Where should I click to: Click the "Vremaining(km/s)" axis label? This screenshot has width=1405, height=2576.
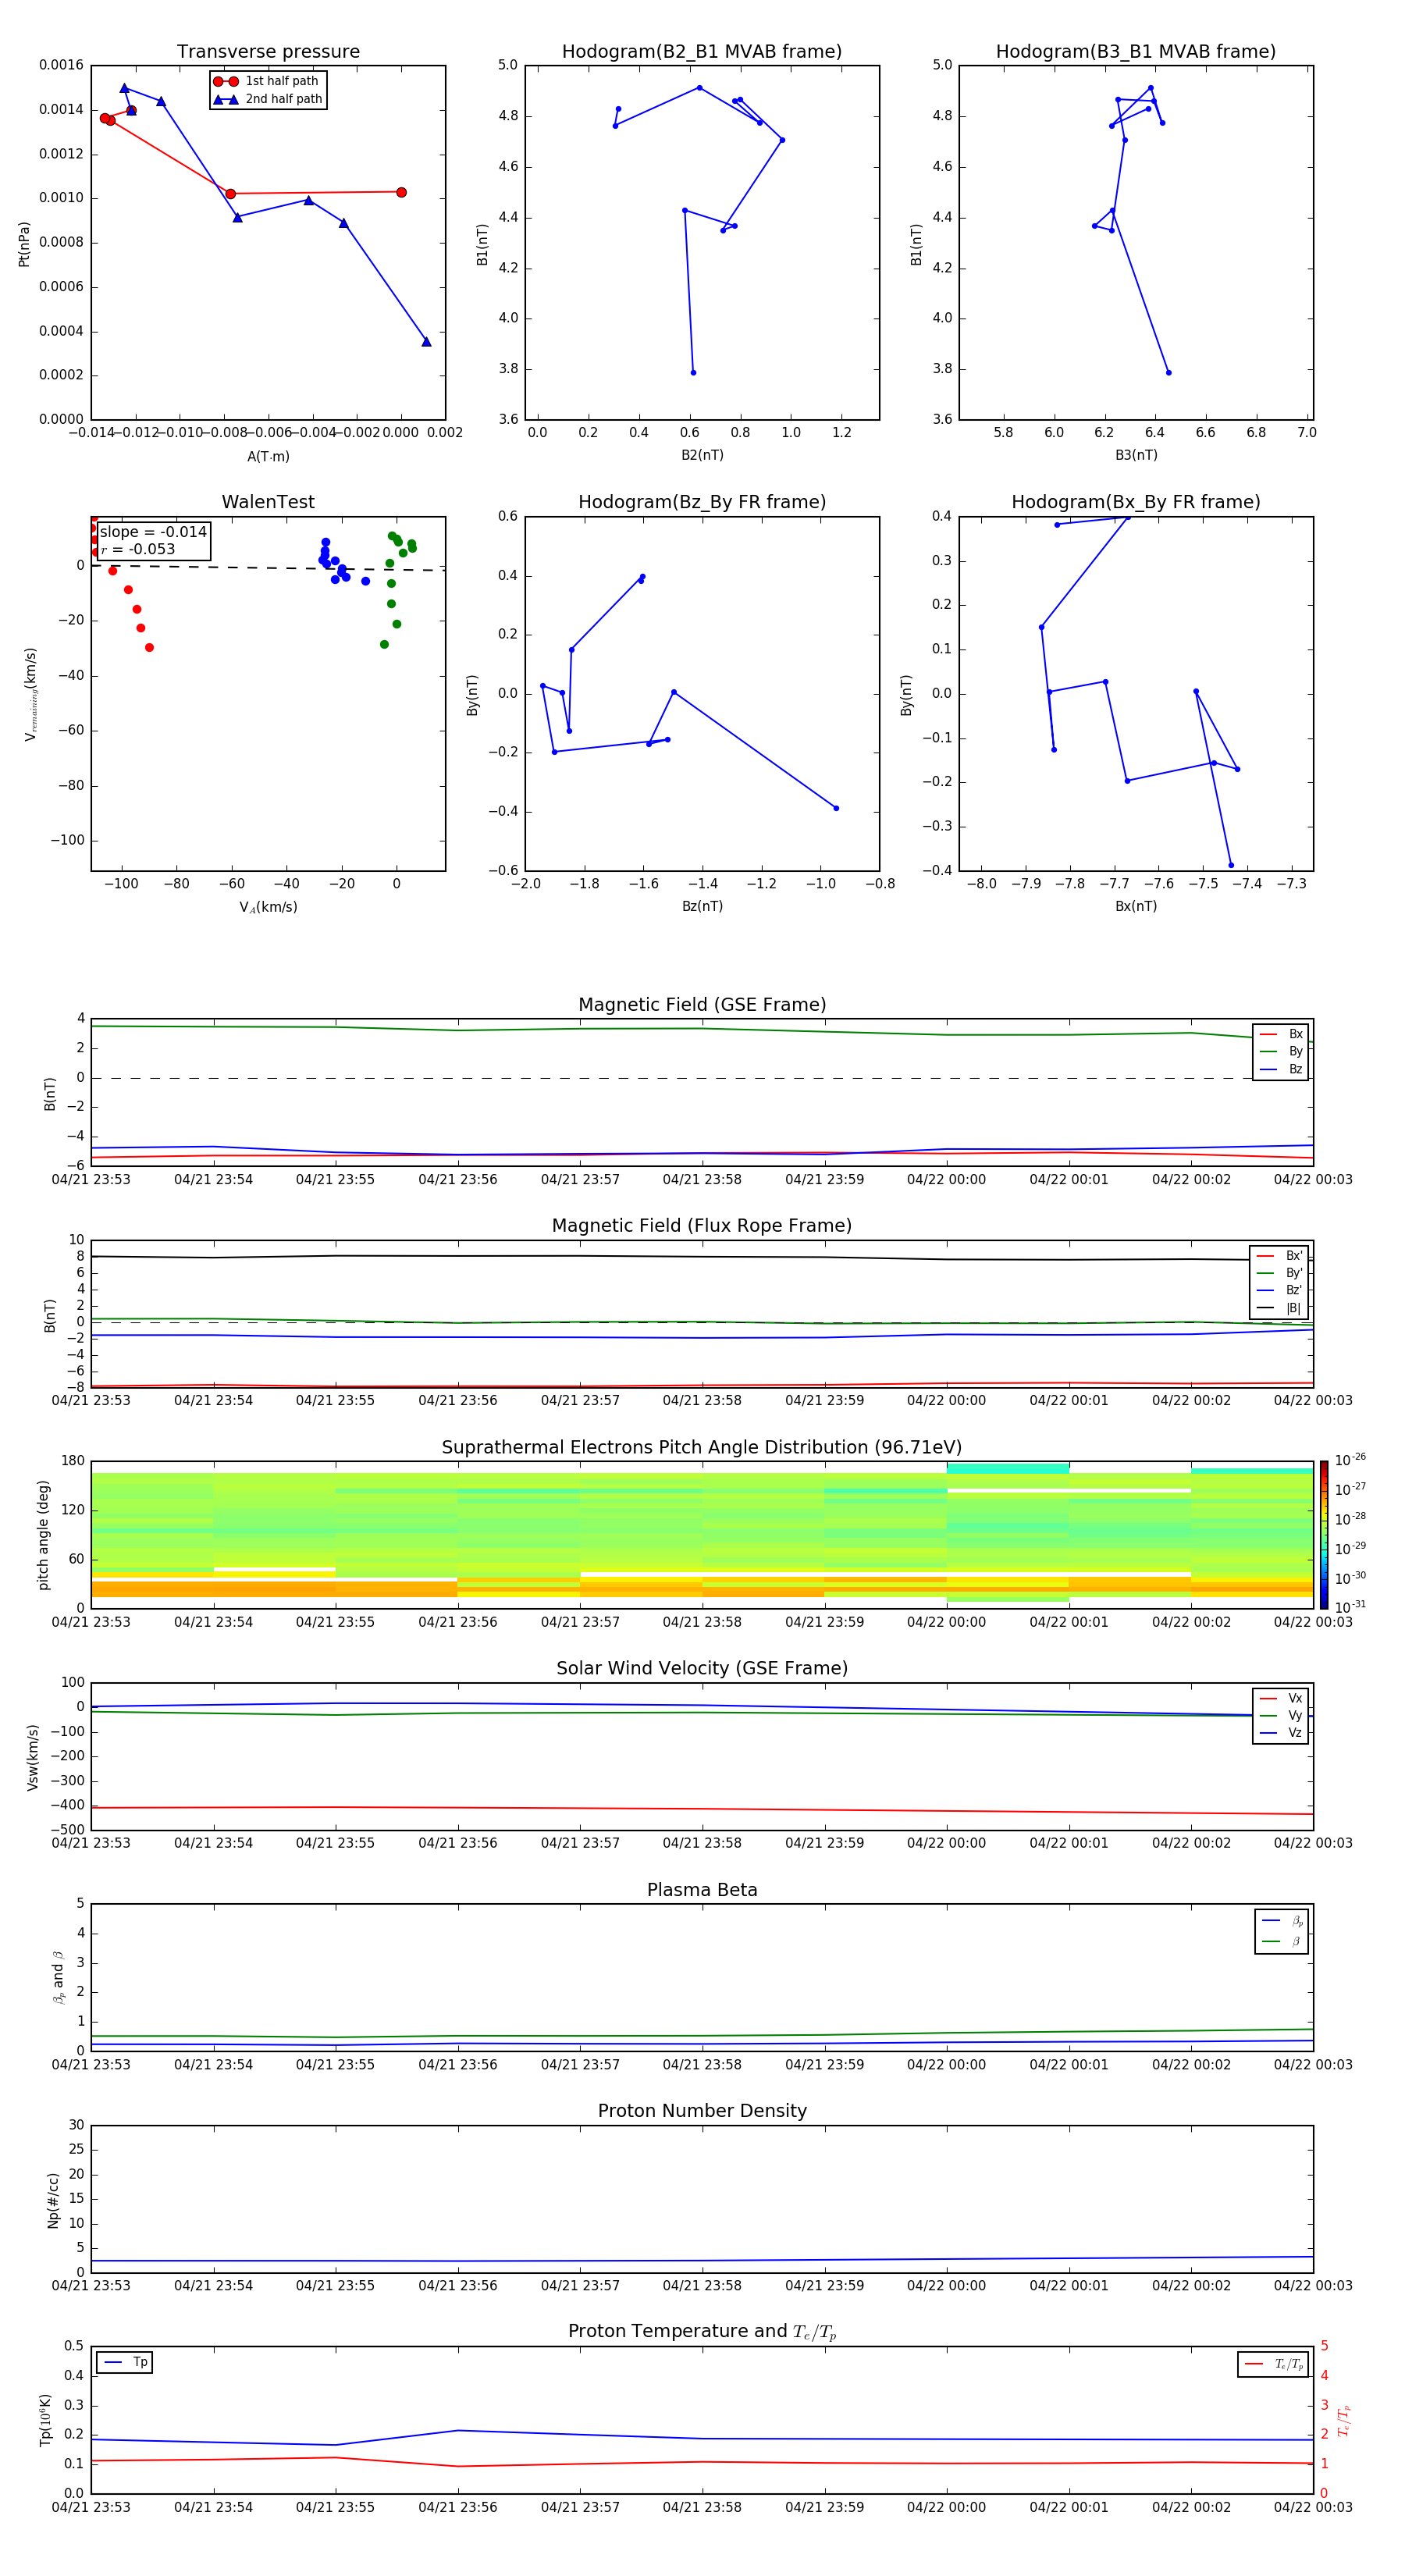coord(31,694)
